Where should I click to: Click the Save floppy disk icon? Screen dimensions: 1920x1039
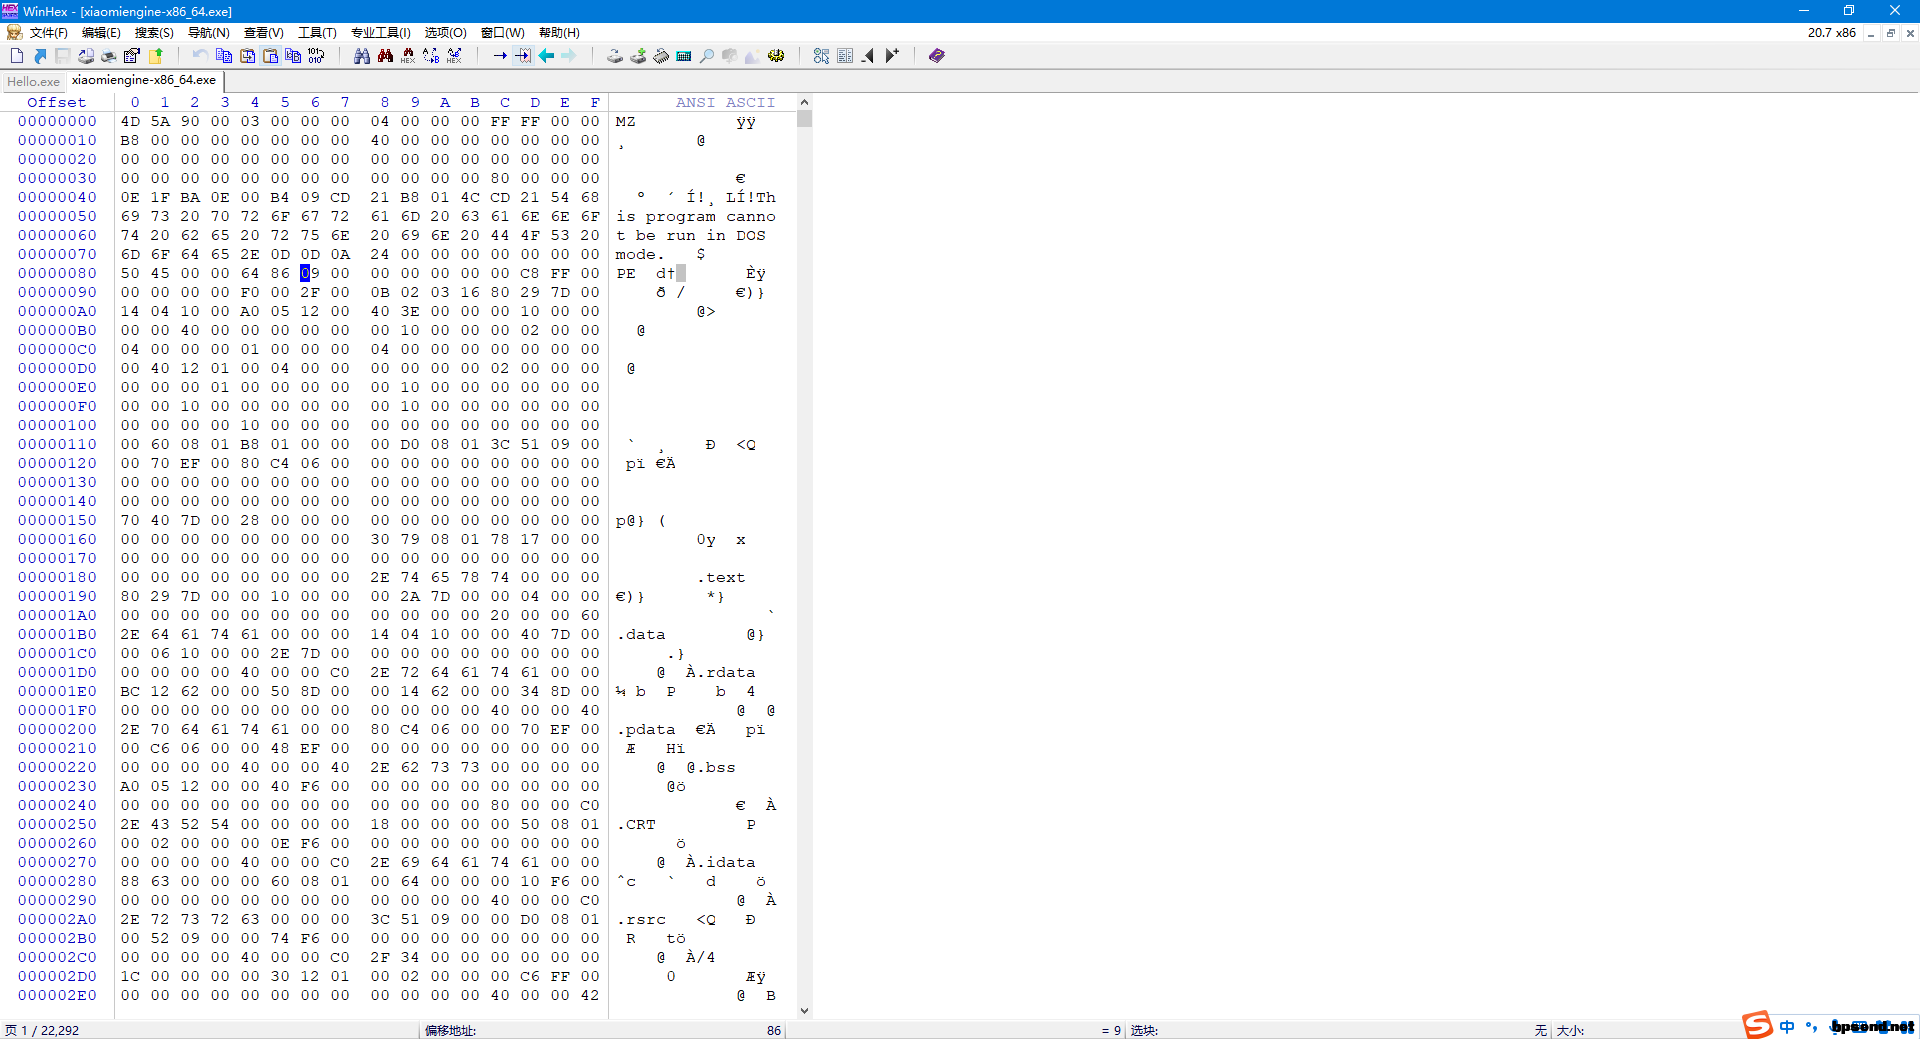[x=63, y=56]
